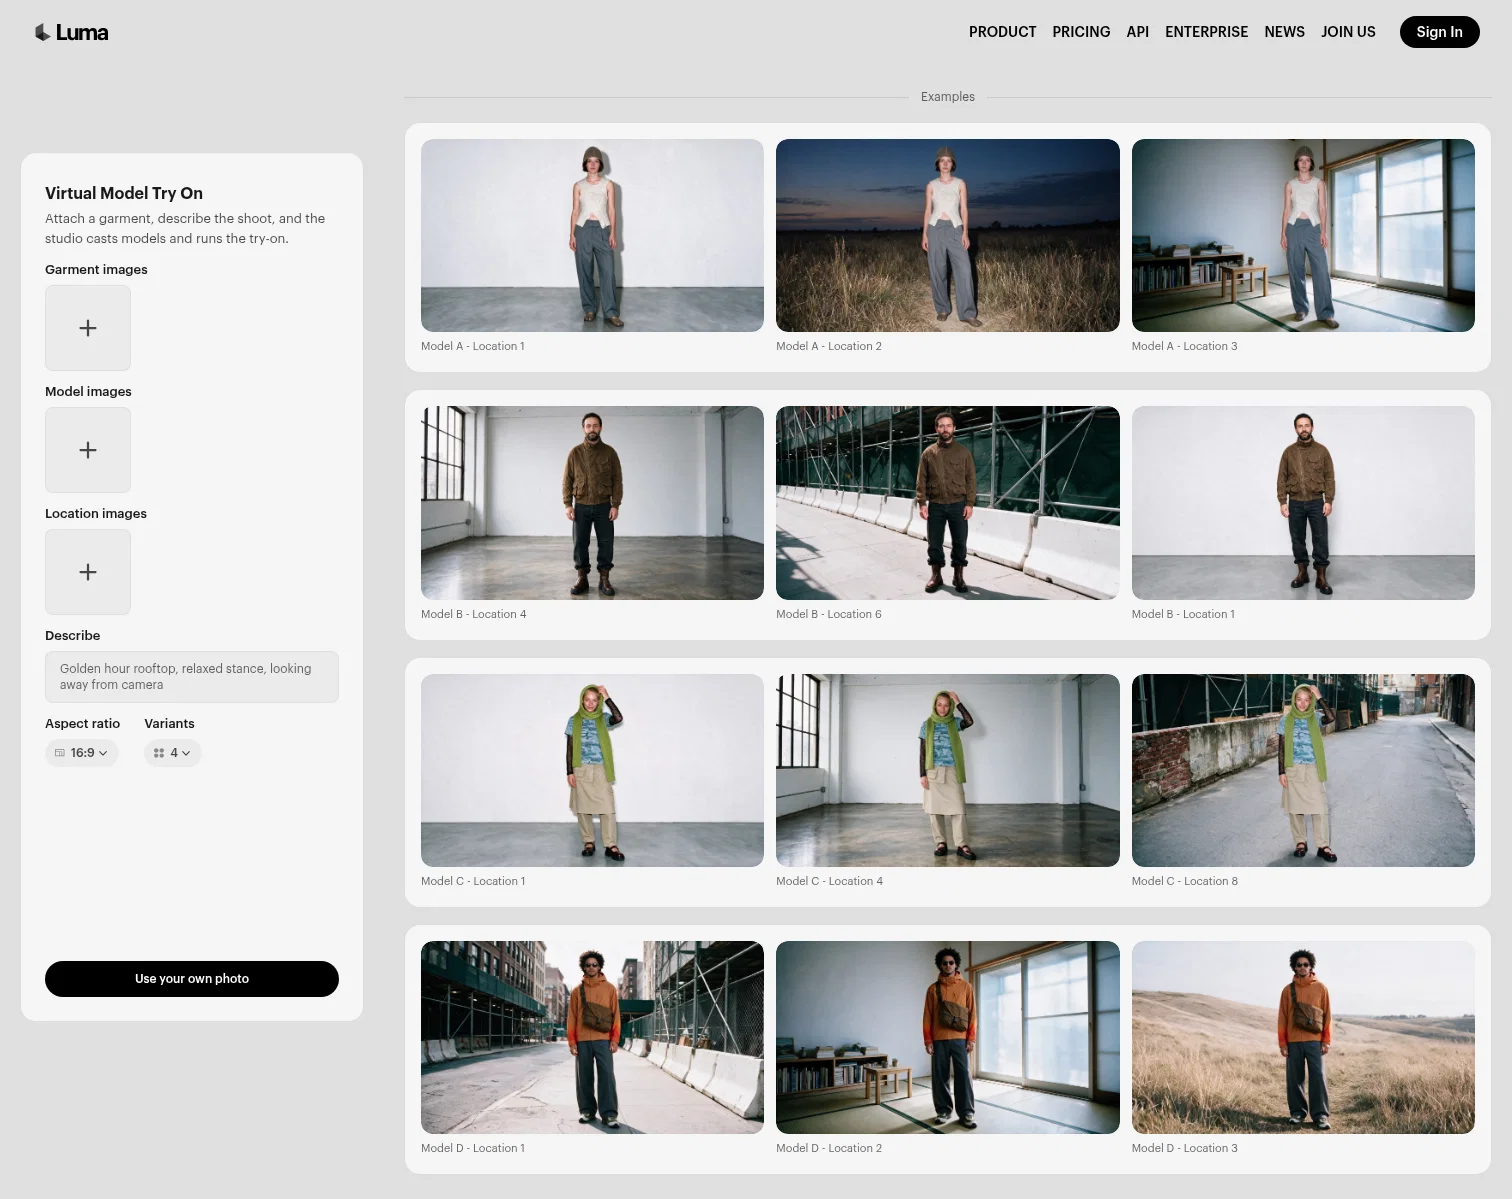Image resolution: width=1512 pixels, height=1199 pixels.
Task: Click the Virtual Model Try On heading
Action: click(124, 193)
